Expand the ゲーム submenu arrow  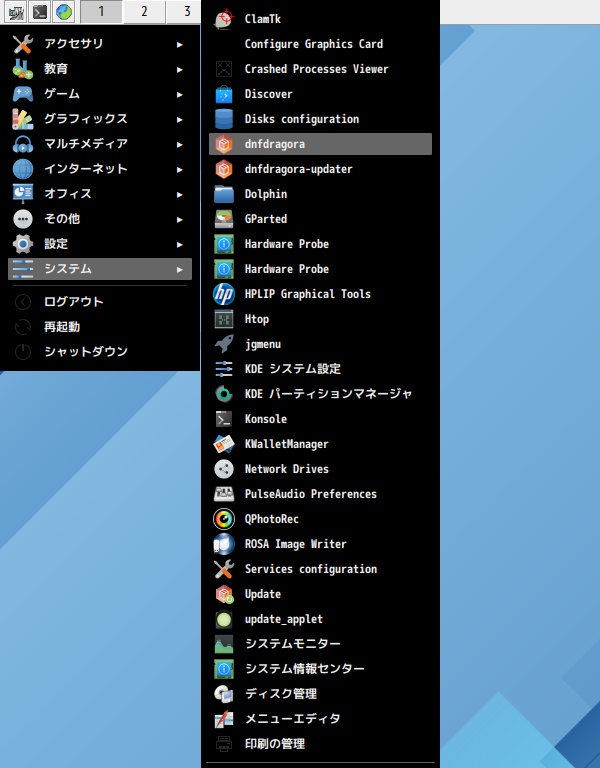point(180,94)
